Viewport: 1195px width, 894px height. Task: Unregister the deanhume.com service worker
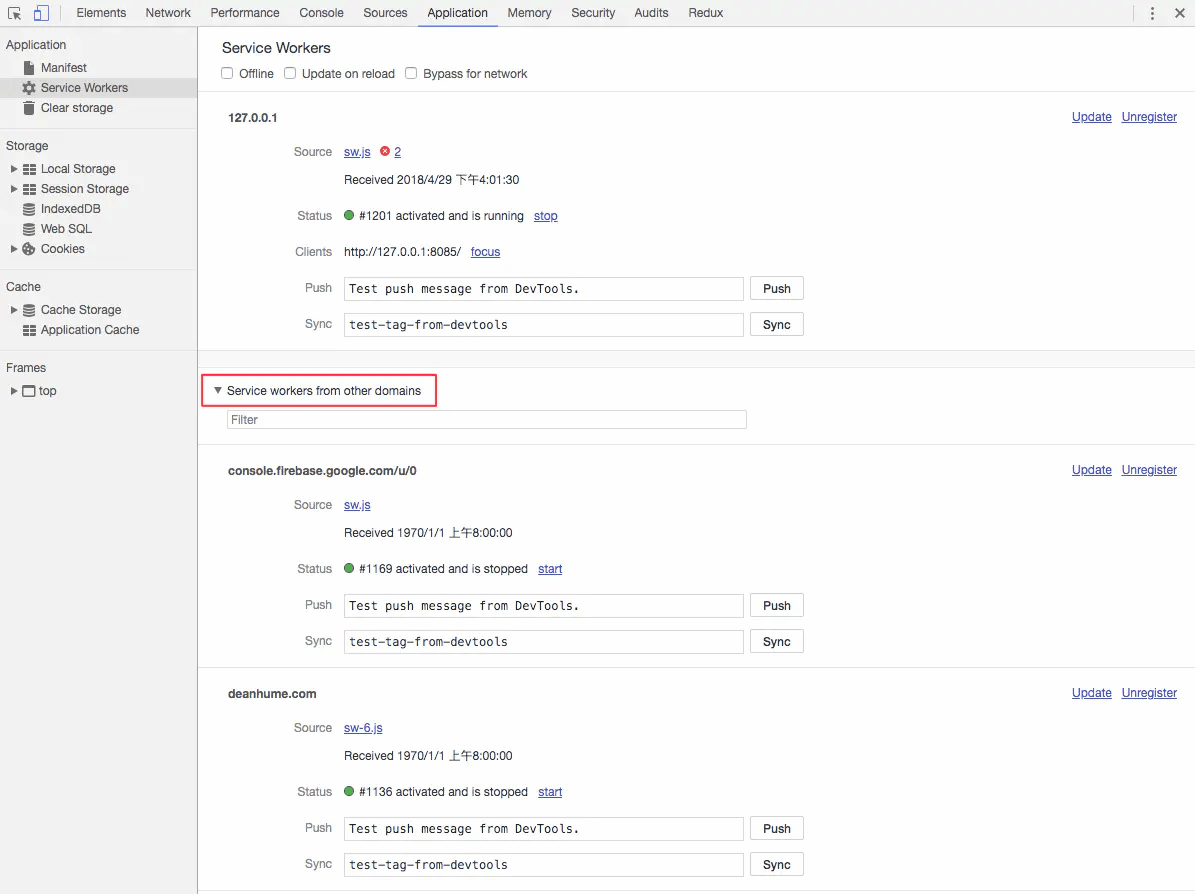[x=1149, y=693]
